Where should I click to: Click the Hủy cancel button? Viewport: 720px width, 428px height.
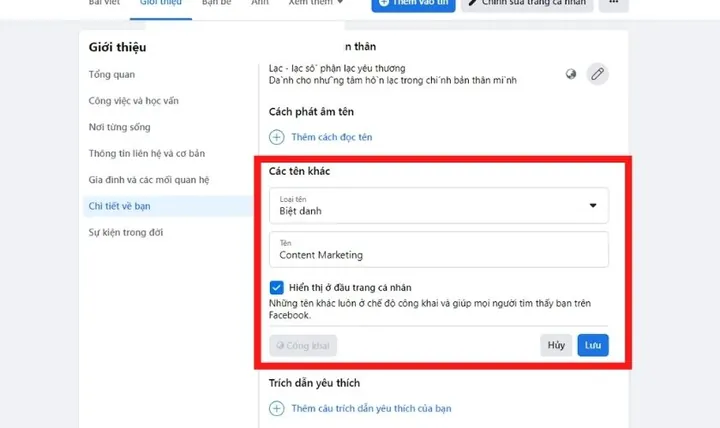point(556,345)
